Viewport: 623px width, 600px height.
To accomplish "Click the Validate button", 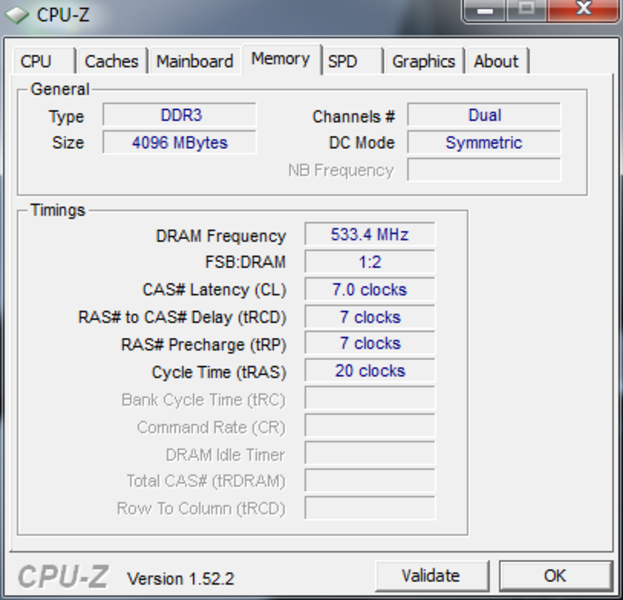I will click(x=432, y=576).
